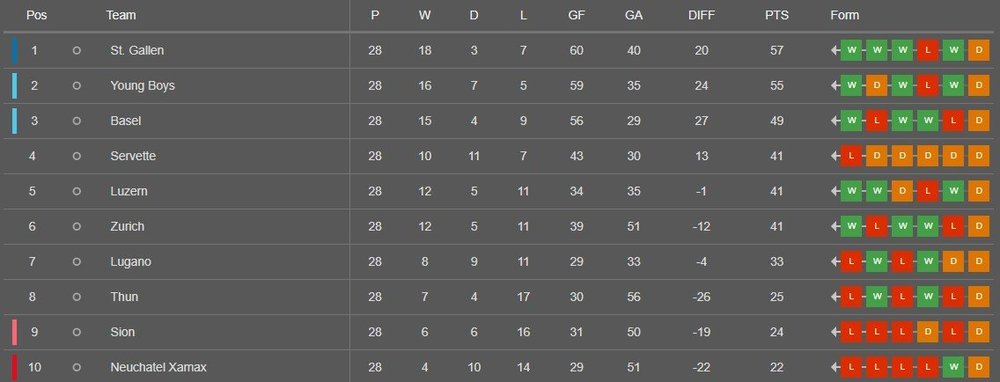The height and width of the screenshot is (382, 1000).
Task: Select the circle marker beside Neuchatel Xamax
Action: [x=77, y=367]
